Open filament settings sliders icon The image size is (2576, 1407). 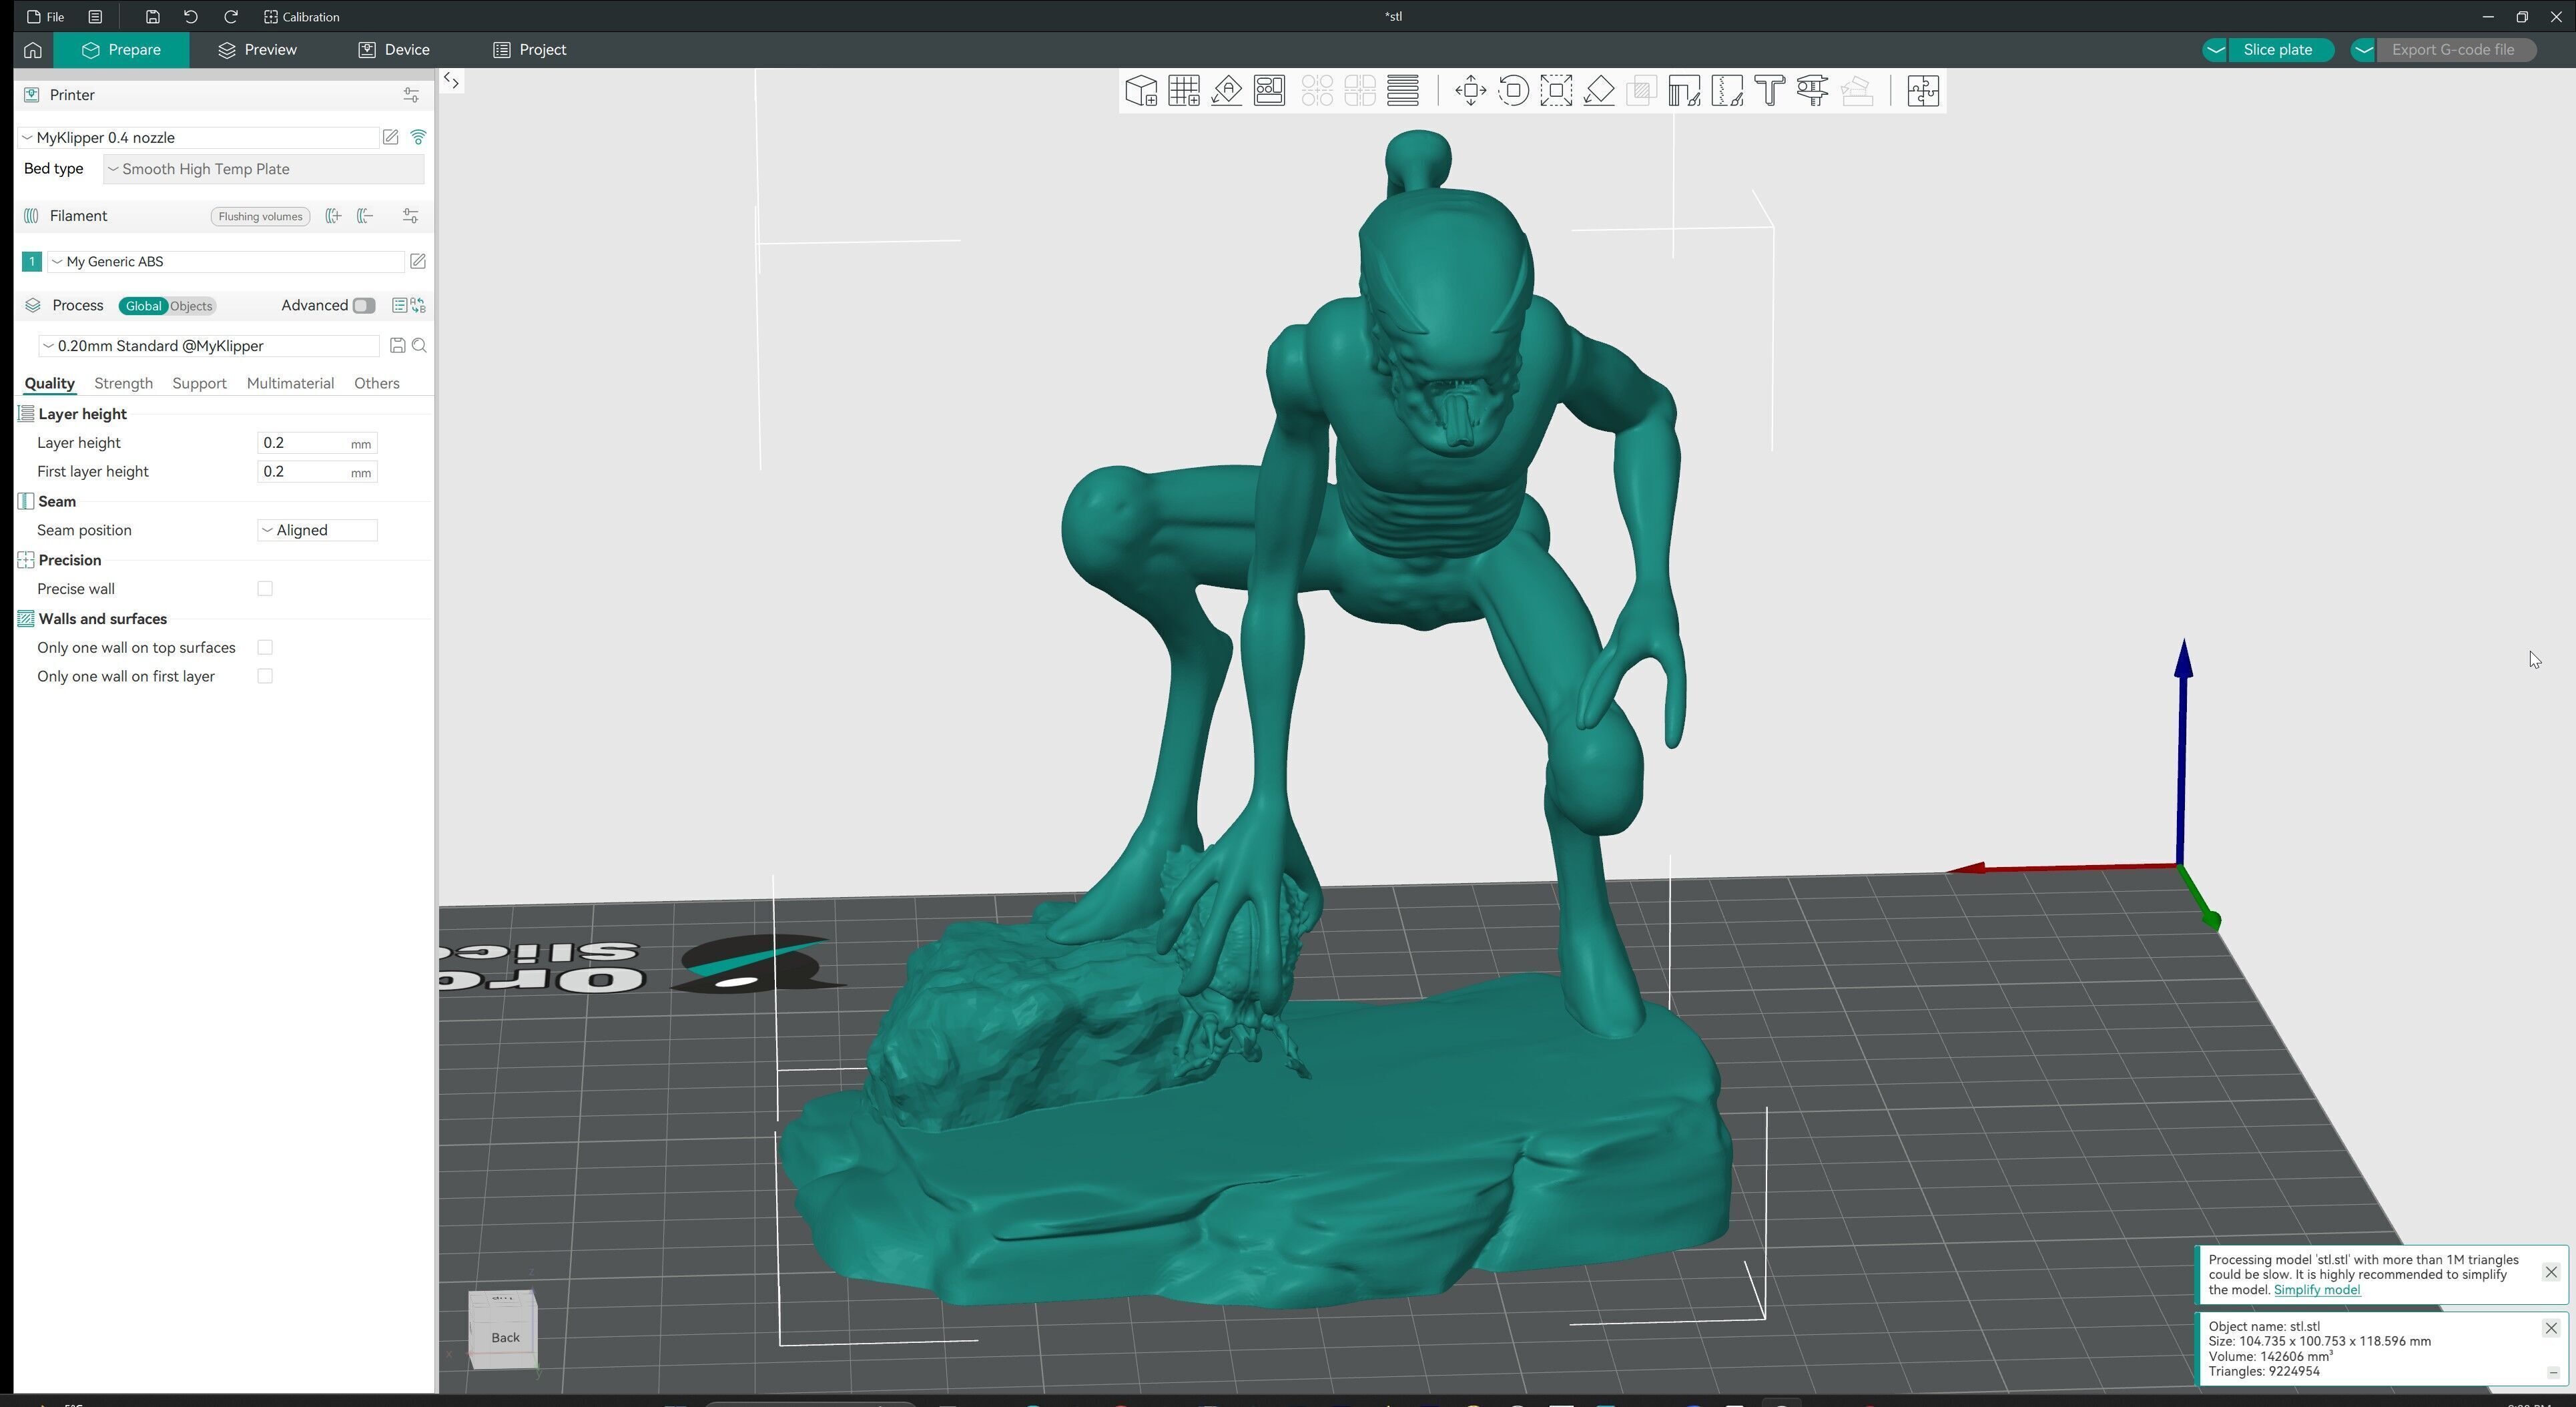click(411, 216)
